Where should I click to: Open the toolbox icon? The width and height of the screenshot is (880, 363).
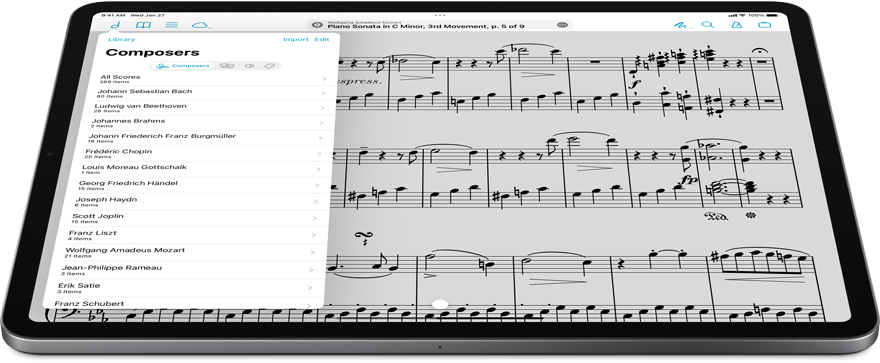tap(764, 25)
